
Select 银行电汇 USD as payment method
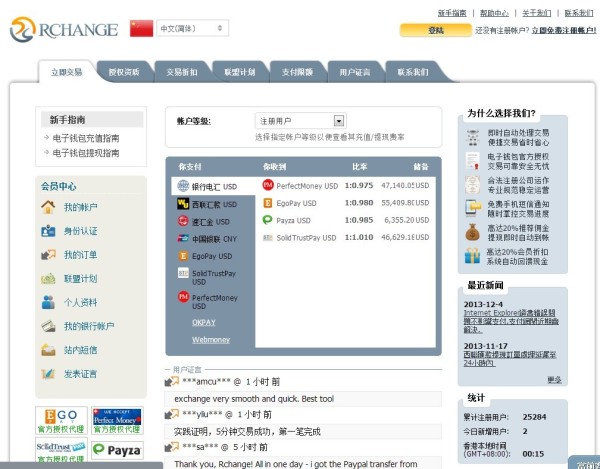pos(213,186)
